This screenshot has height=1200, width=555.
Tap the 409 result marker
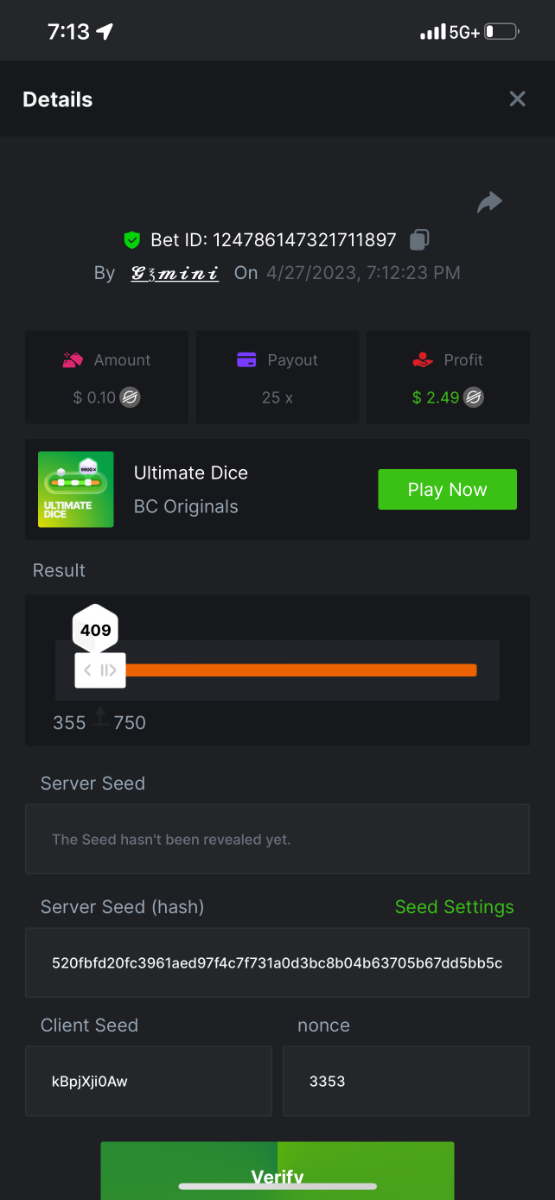(x=96, y=630)
